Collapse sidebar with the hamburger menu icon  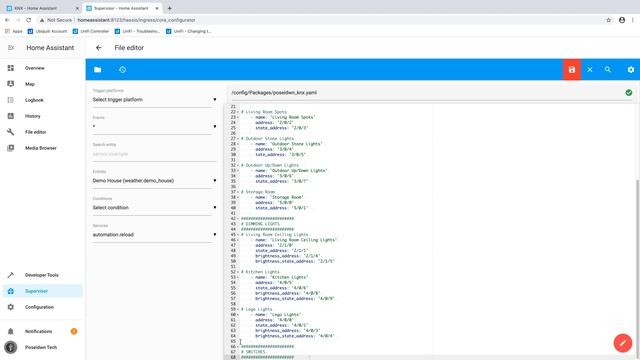11,48
